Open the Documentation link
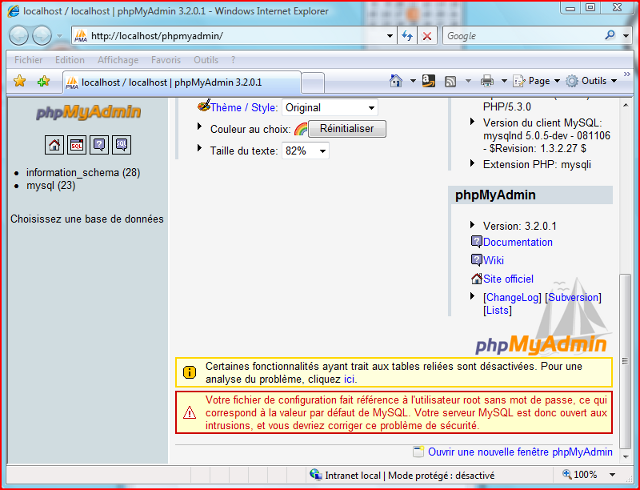The image size is (640, 490). [518, 242]
